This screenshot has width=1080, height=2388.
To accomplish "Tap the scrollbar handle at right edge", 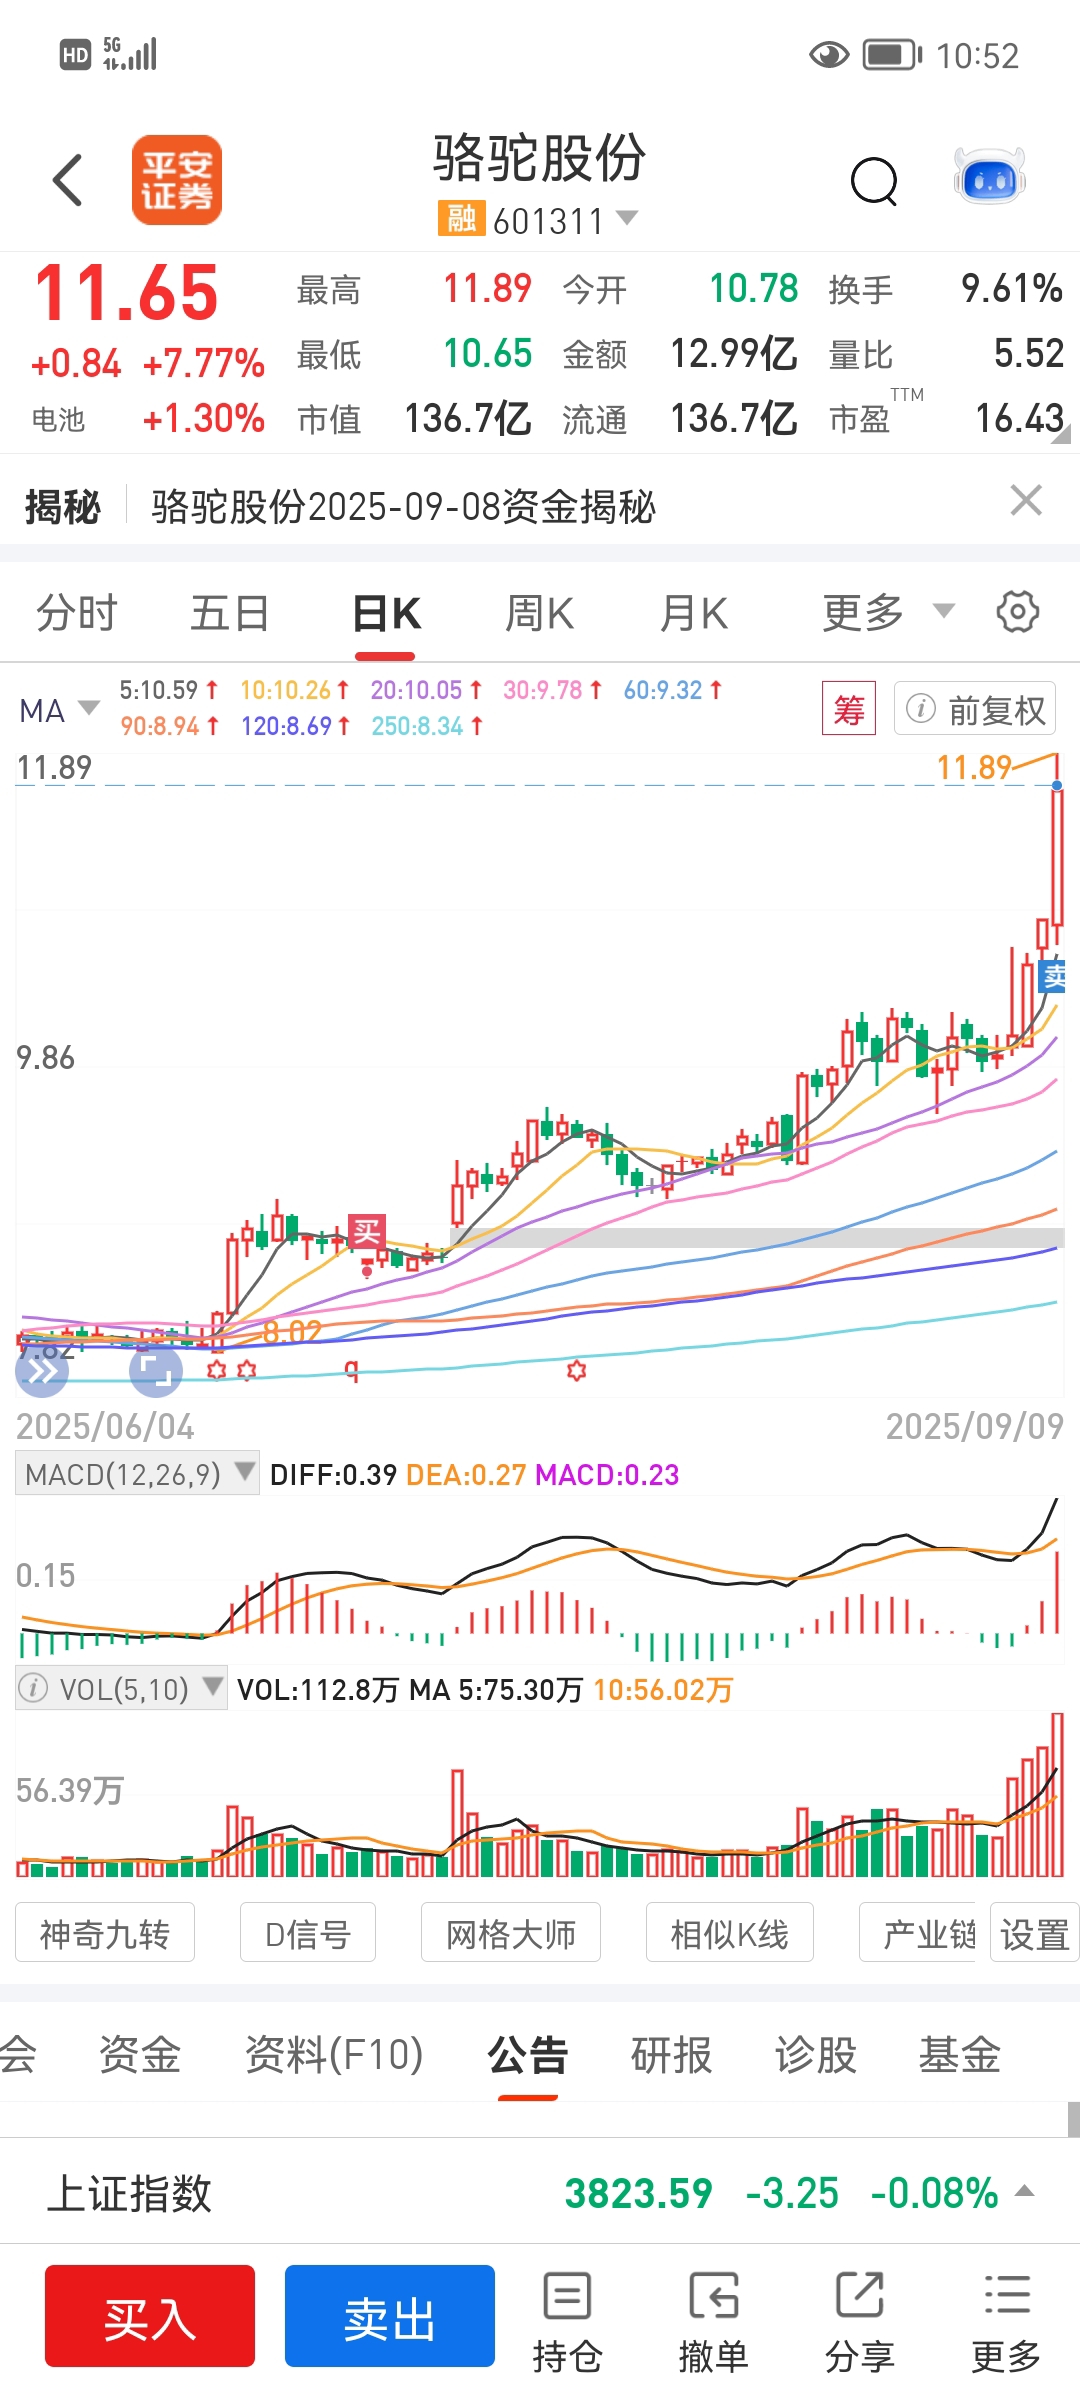I will pyautogui.click(x=1073, y=2119).
